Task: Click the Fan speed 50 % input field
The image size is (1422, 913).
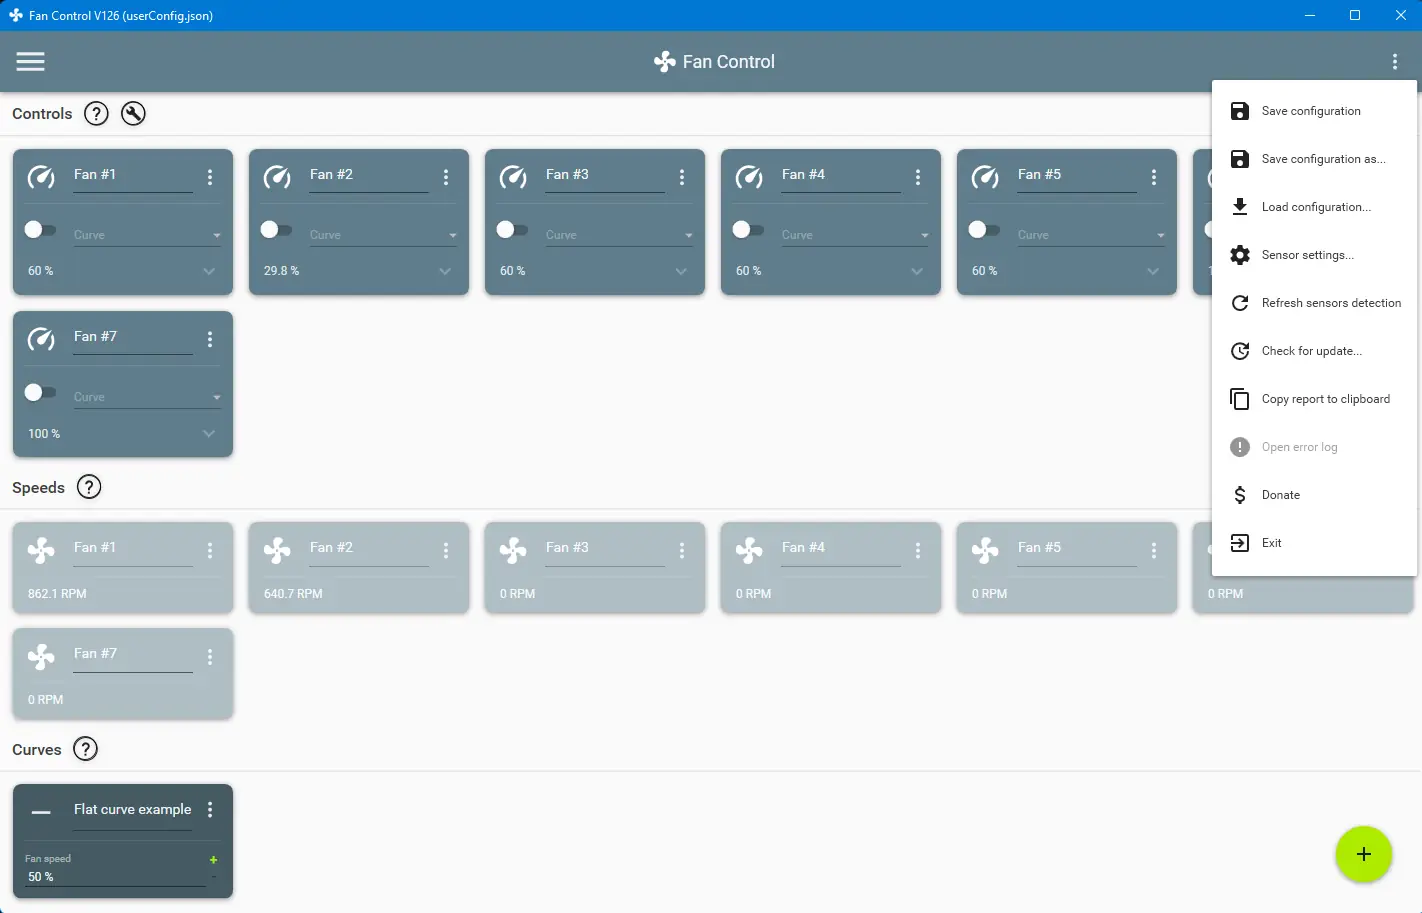Action: click(115, 877)
